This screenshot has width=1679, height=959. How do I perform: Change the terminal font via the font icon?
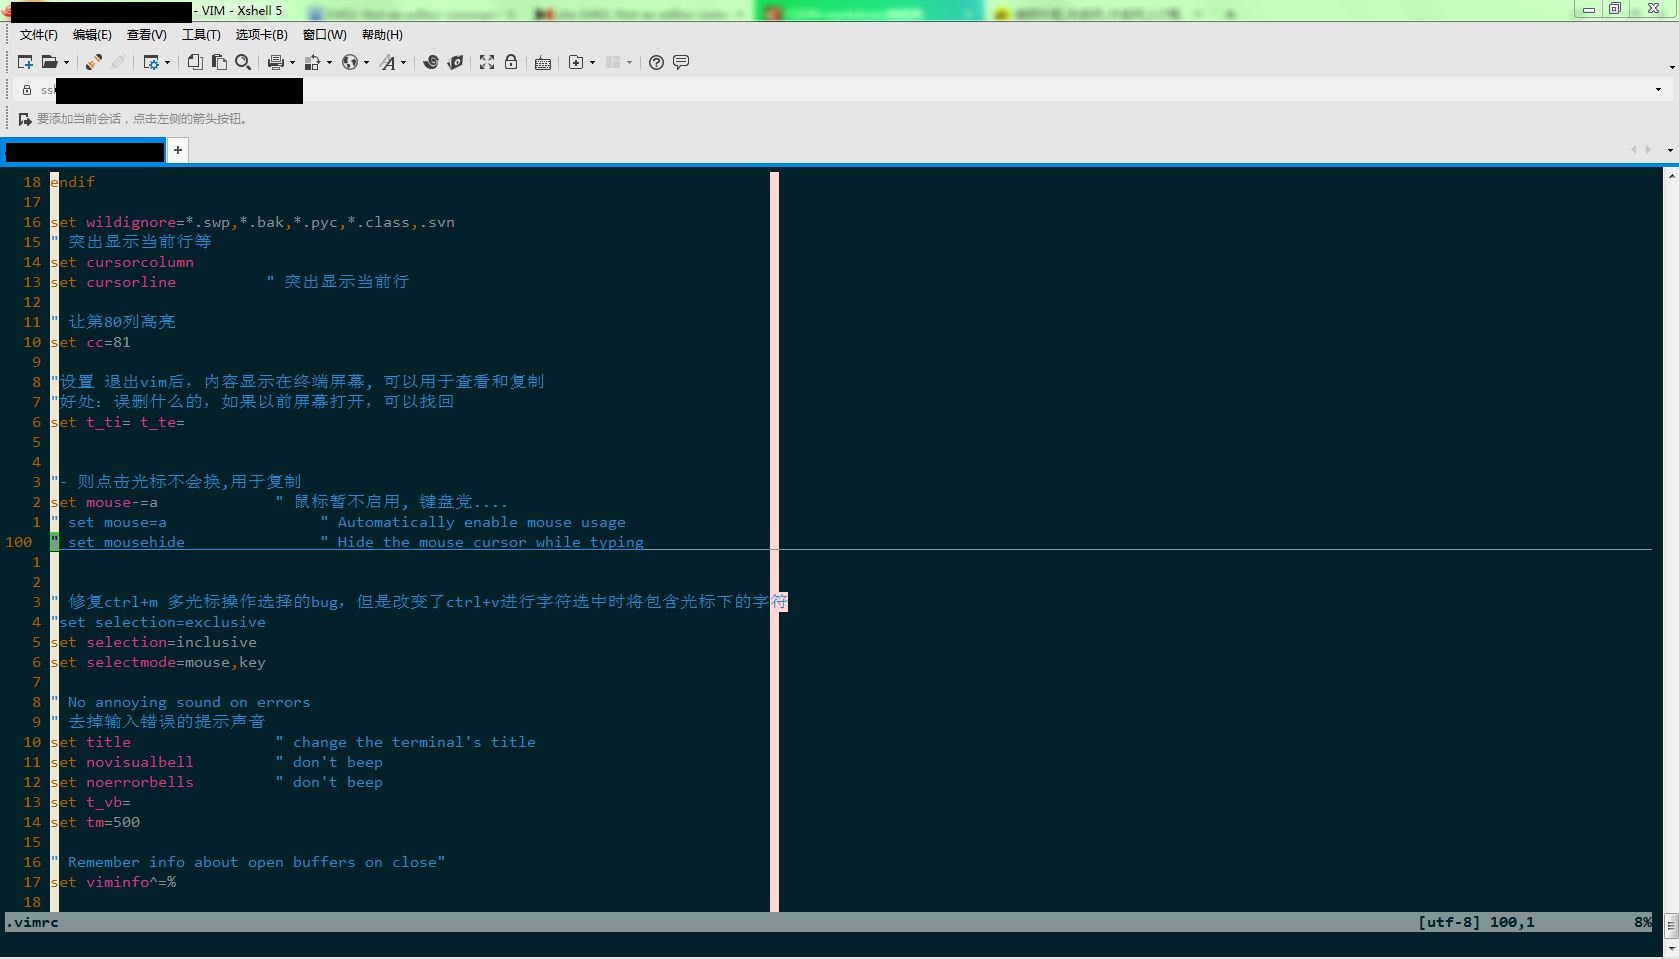(389, 62)
